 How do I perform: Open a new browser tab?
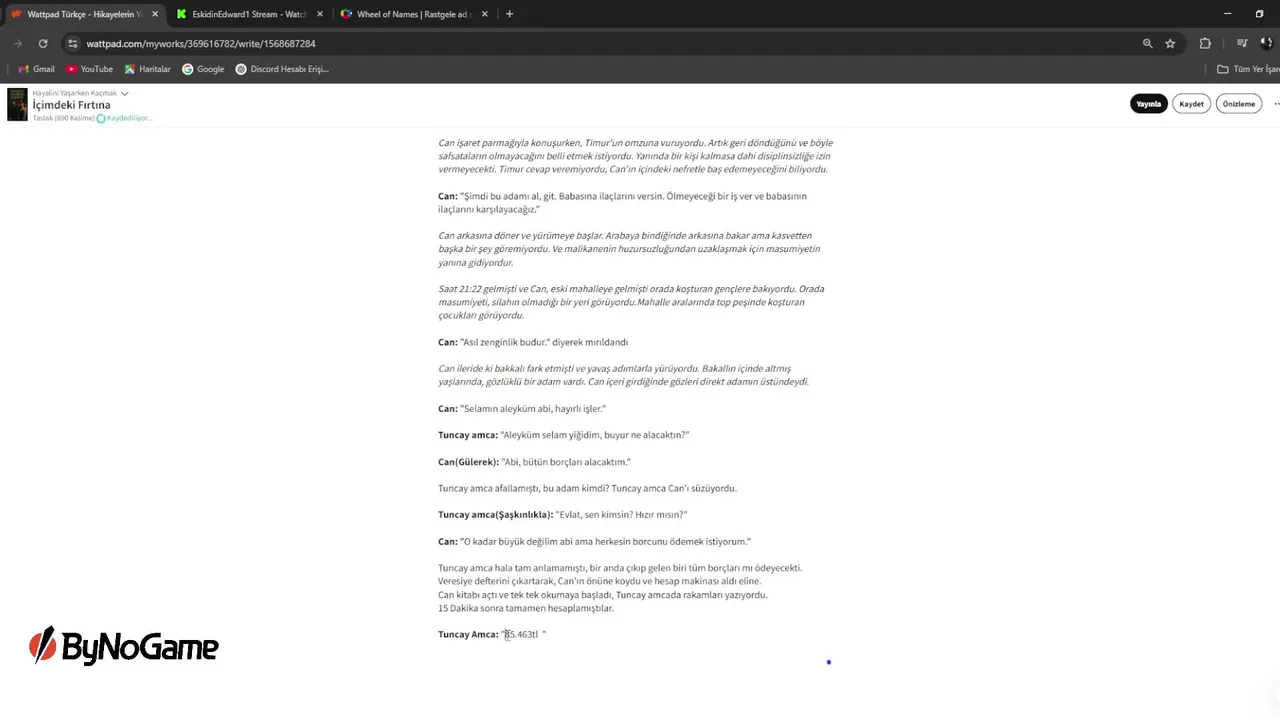[x=509, y=14]
